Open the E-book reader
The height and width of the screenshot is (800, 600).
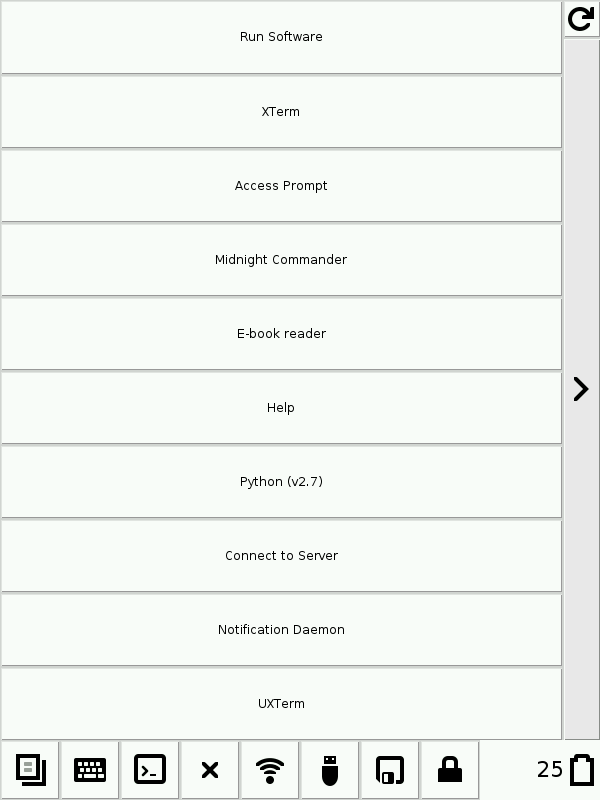(281, 334)
